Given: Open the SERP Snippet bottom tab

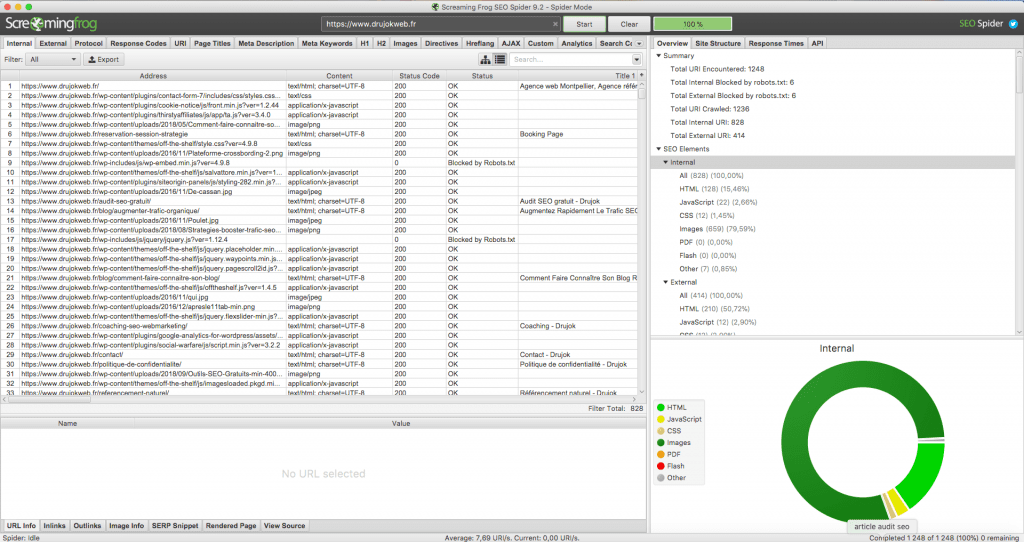Looking at the screenshot, I should [x=174, y=526].
